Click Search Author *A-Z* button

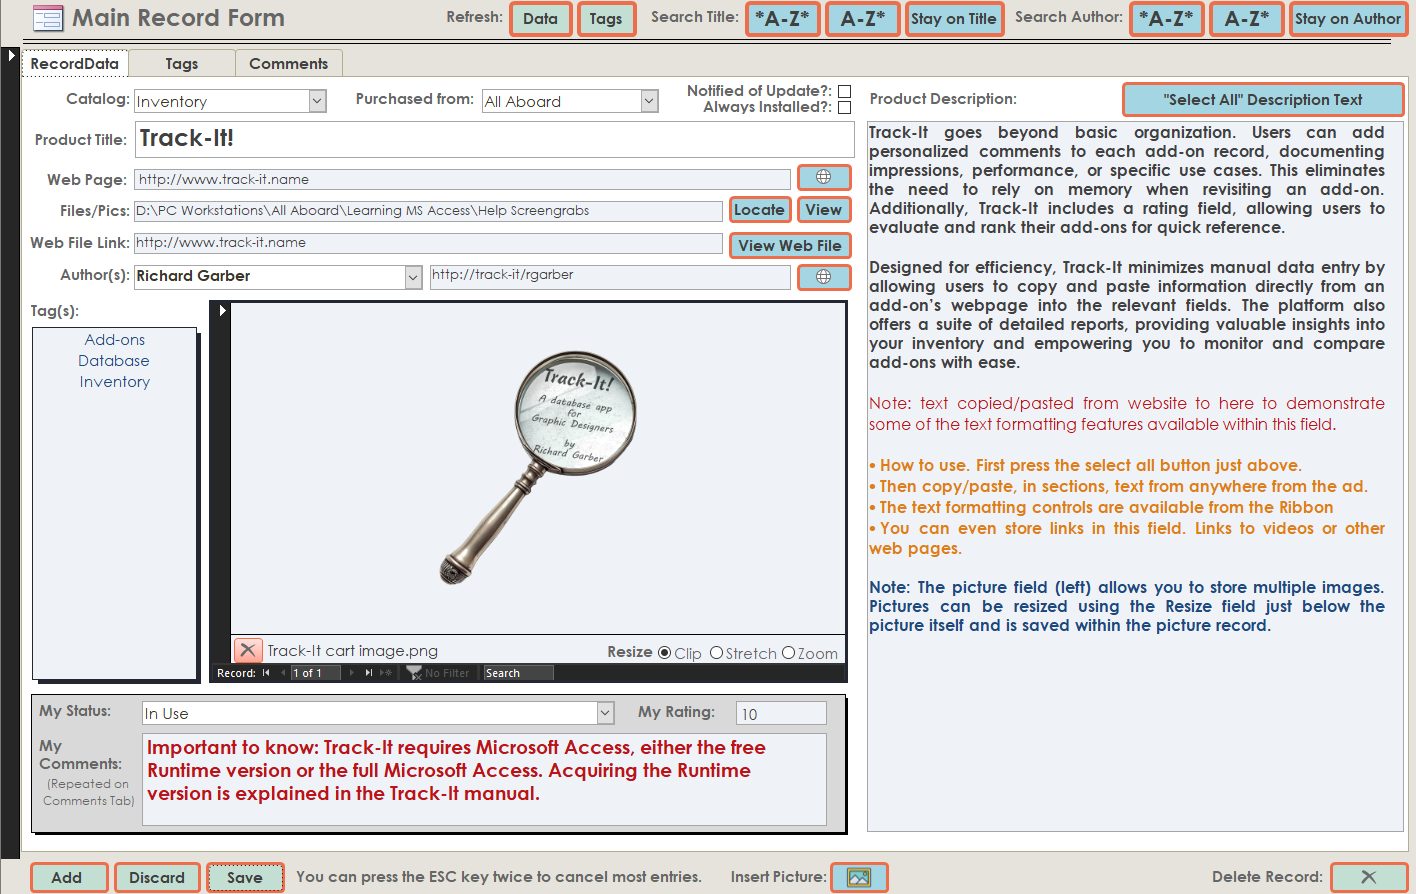pyautogui.click(x=1167, y=18)
